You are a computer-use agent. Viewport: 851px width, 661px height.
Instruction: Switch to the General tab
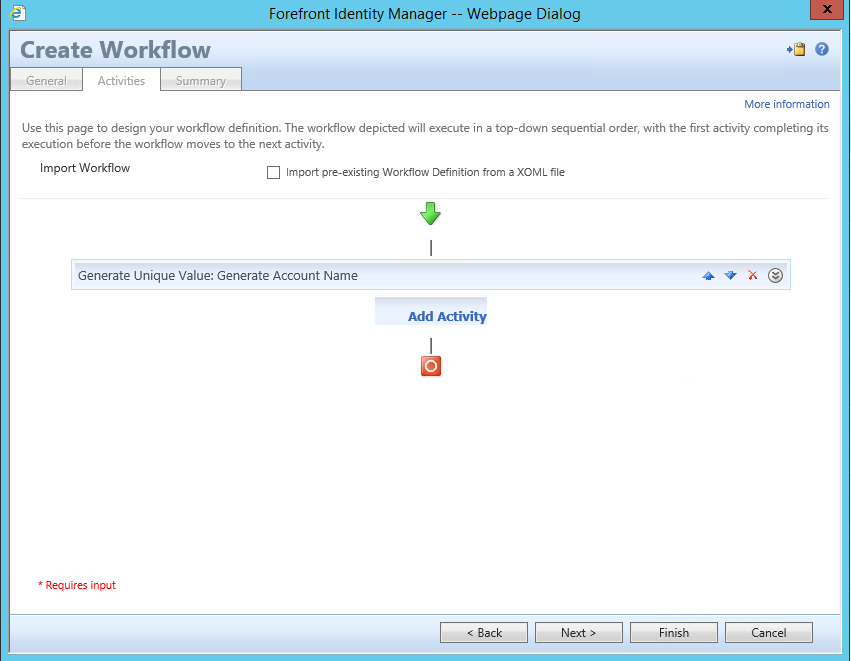point(47,80)
